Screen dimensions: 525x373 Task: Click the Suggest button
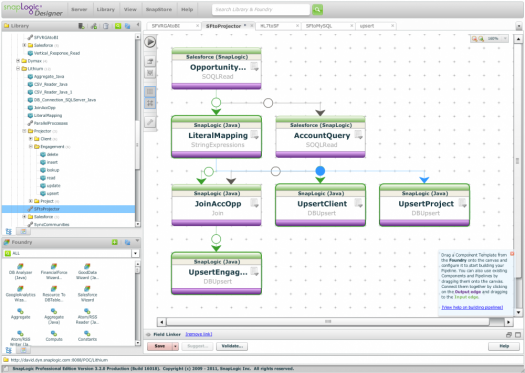(x=197, y=346)
